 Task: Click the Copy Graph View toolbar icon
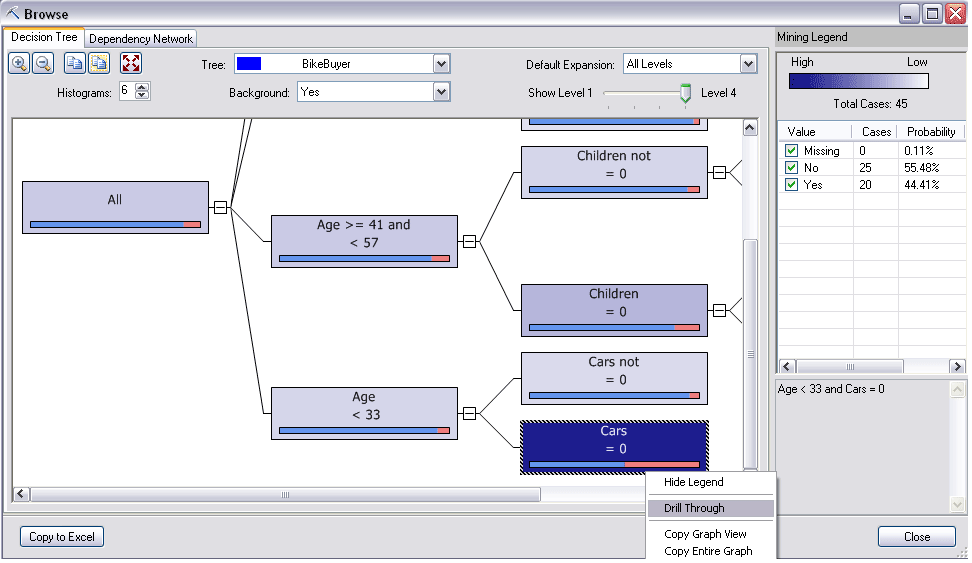tap(75, 63)
